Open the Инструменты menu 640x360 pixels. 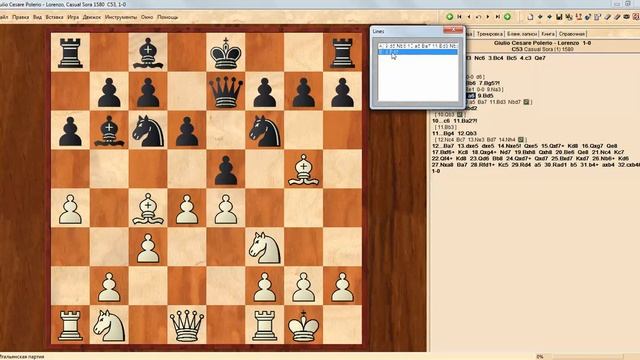pos(121,17)
